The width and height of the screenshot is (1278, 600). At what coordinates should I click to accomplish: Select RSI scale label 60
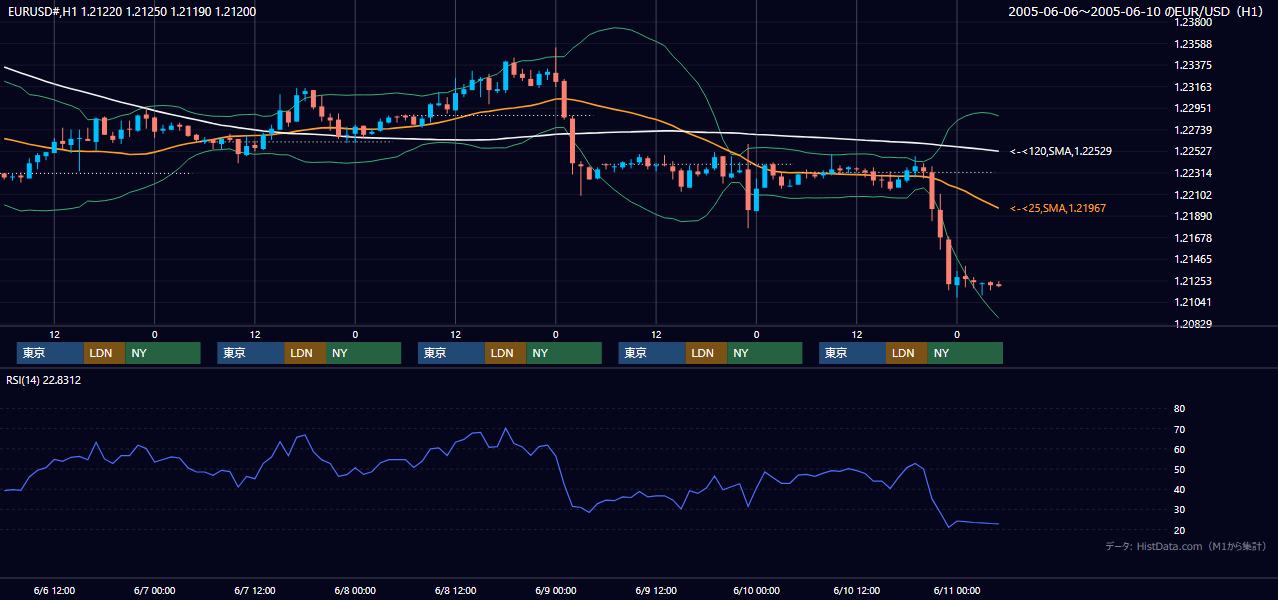1180,449
